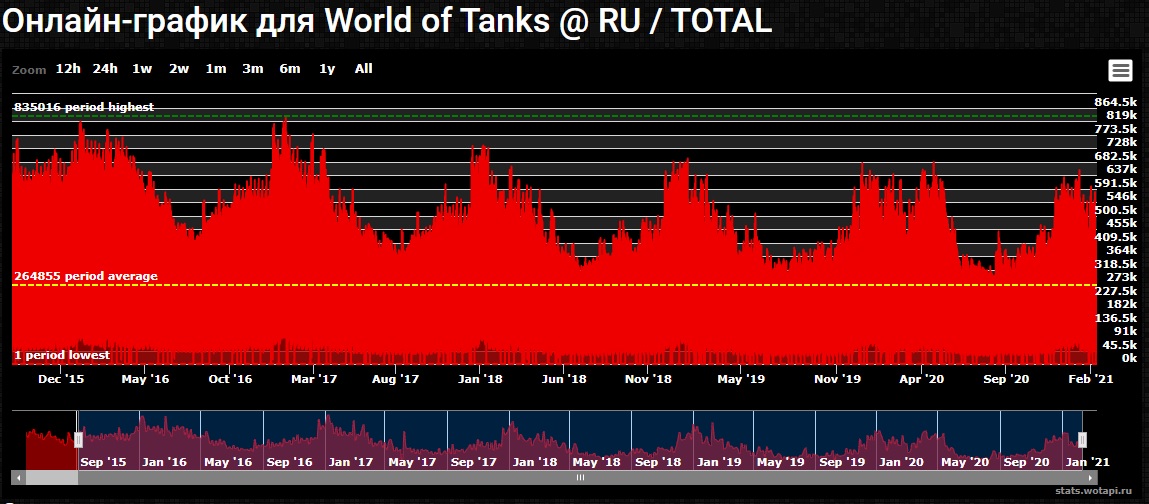Click navigator label Jan '20

tap(901, 462)
